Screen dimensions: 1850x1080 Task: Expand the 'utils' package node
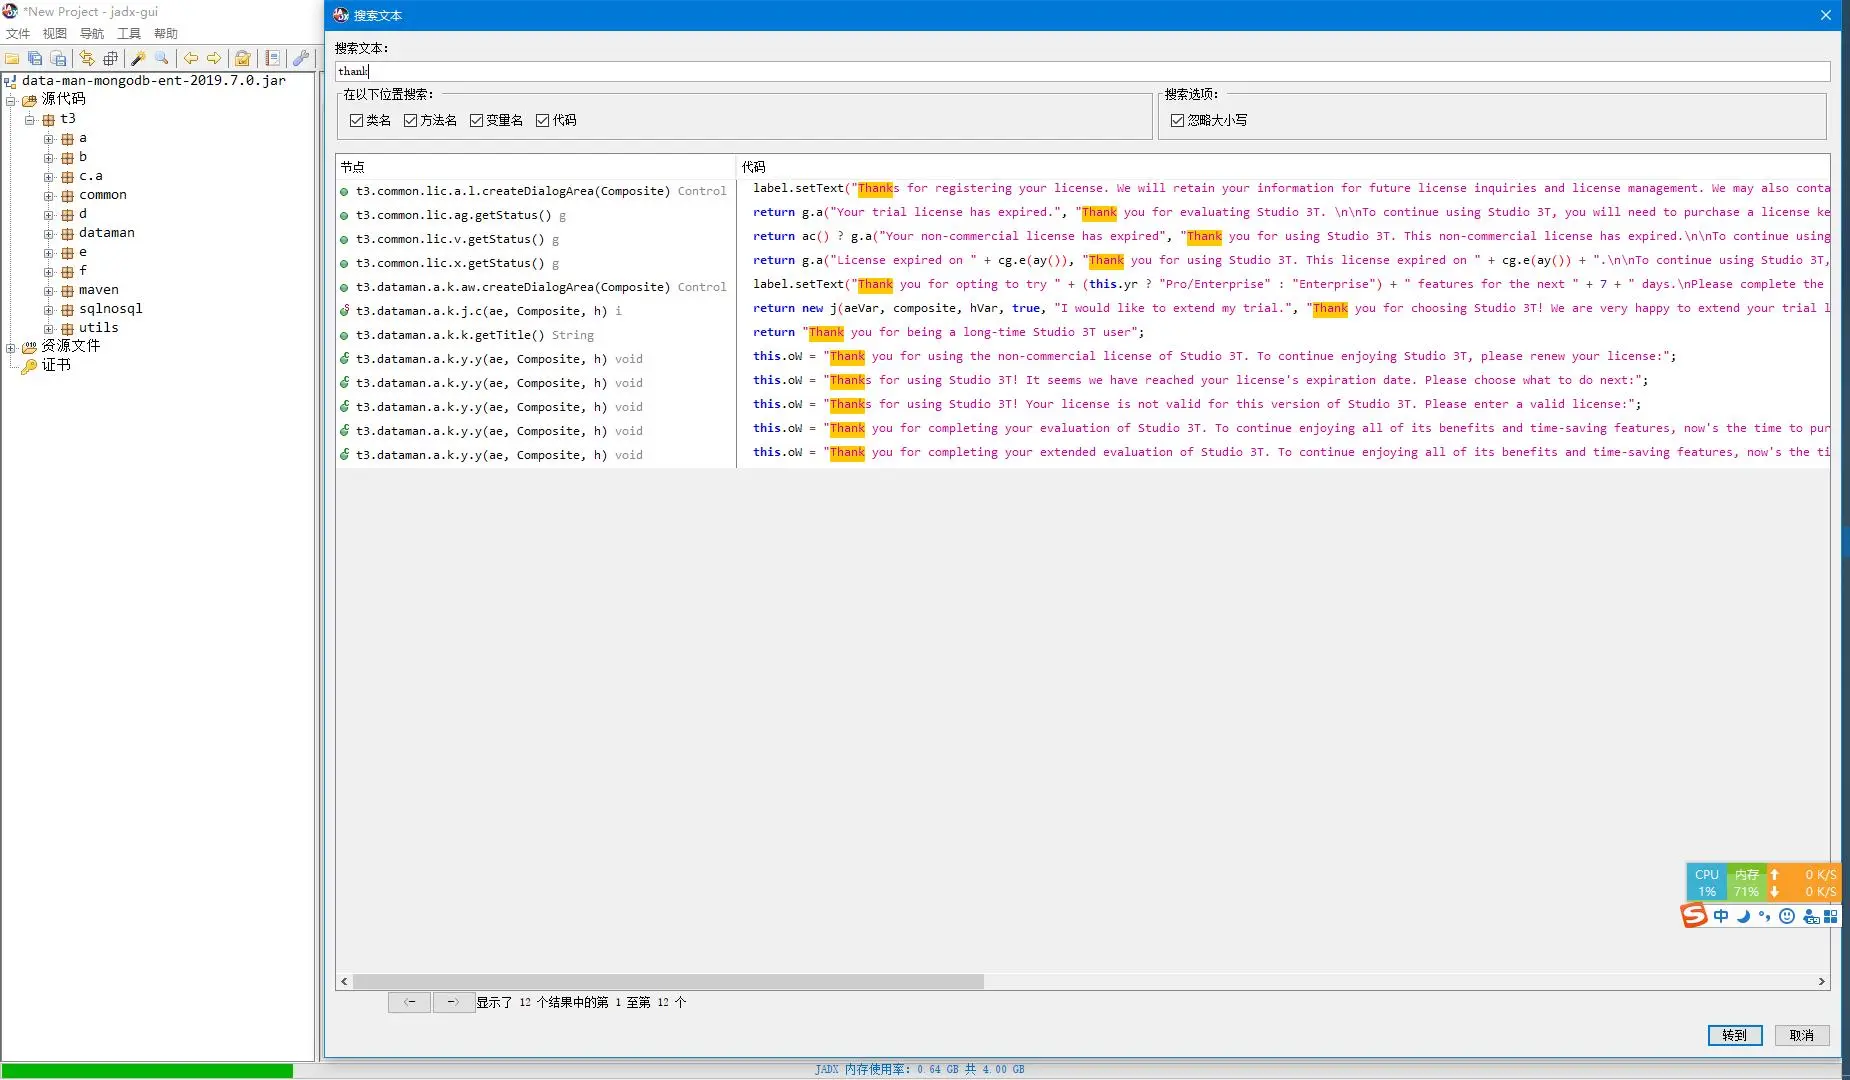(x=48, y=329)
